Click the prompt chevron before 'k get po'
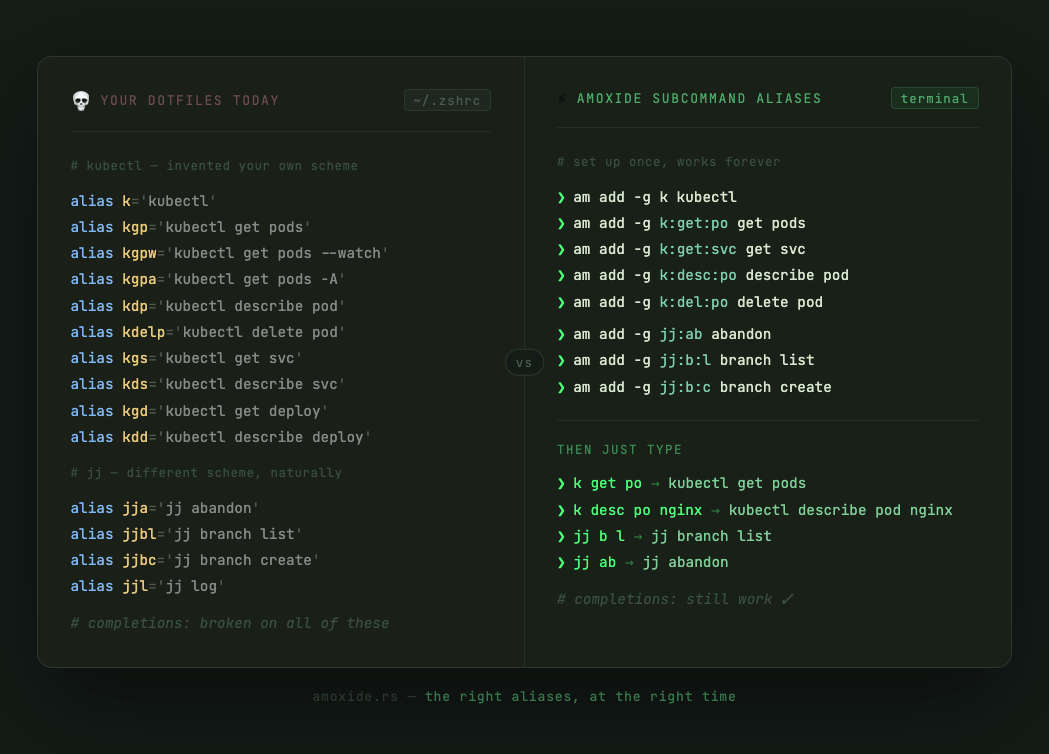This screenshot has height=754, width=1049. [x=561, y=484]
